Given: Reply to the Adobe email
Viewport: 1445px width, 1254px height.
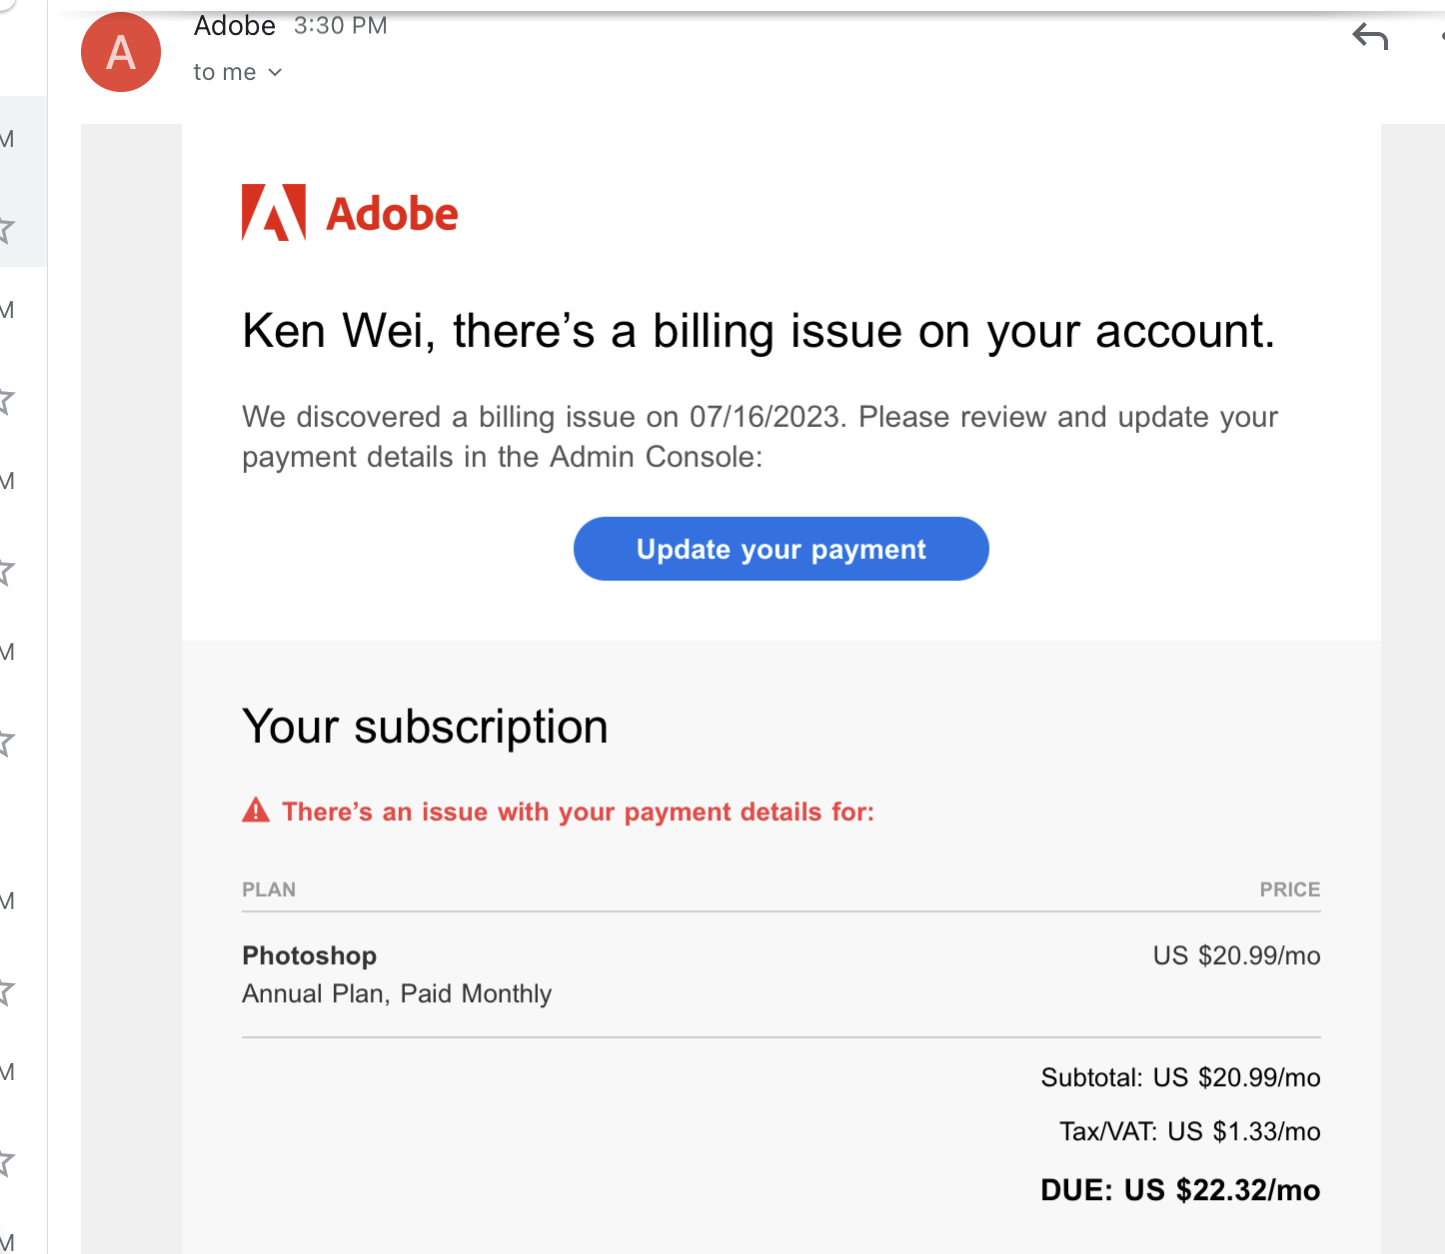Looking at the screenshot, I should pos(1370,37).
